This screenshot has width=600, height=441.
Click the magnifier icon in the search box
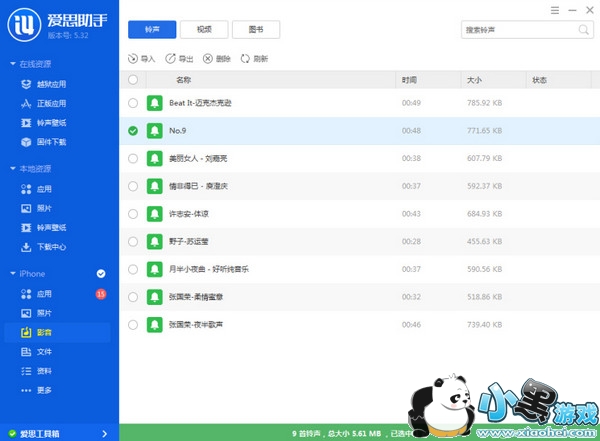tap(582, 30)
